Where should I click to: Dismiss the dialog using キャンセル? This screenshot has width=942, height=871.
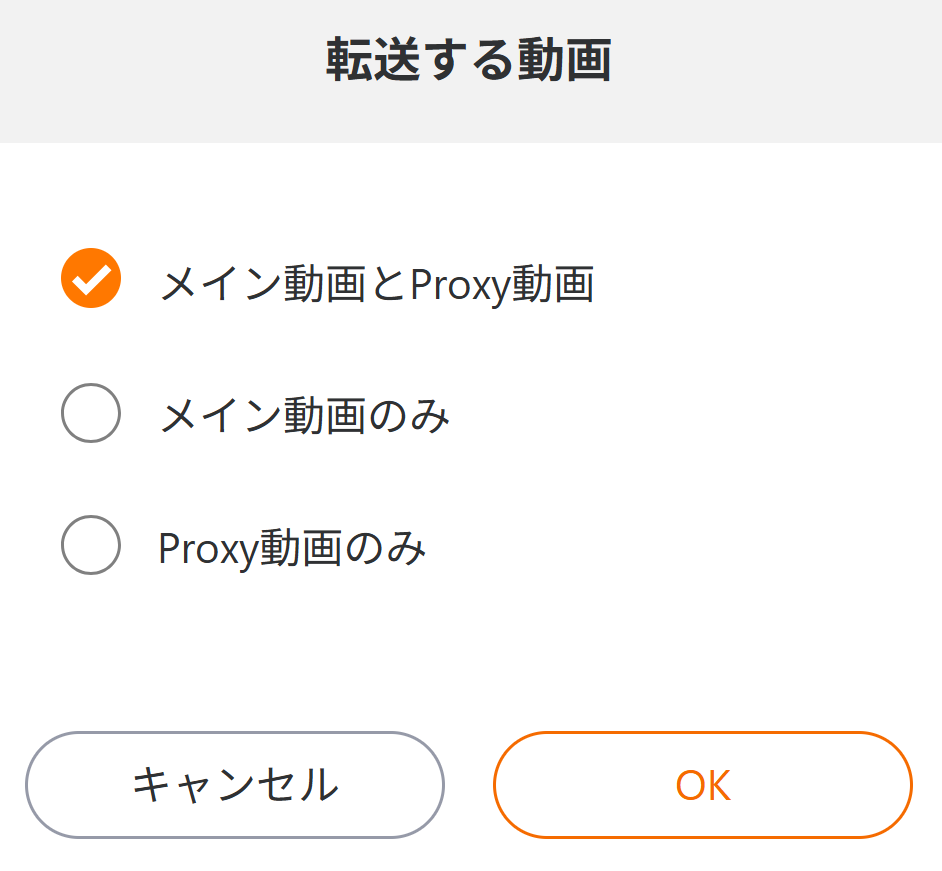click(235, 785)
